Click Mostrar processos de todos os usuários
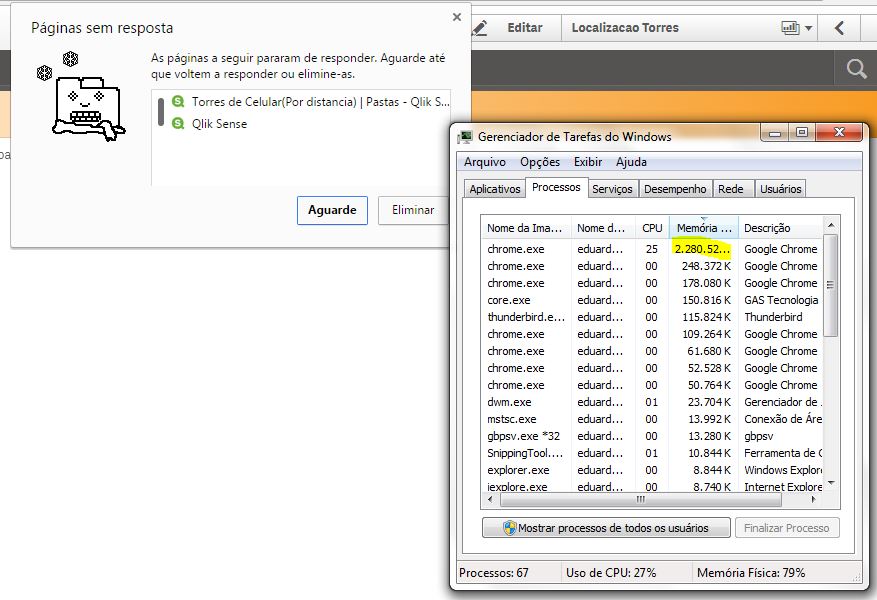Screen dimensions: 877x600 [x=606, y=528]
